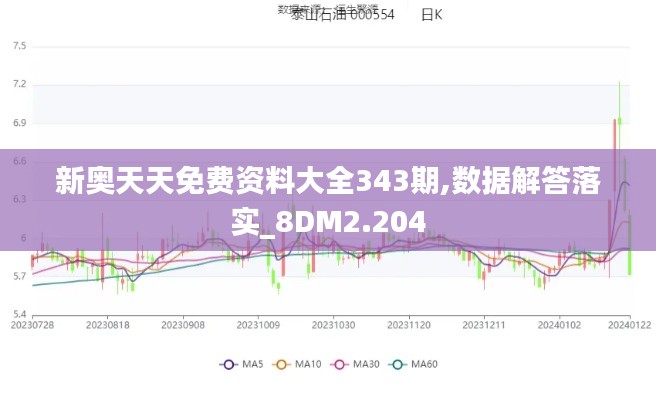Toggle the MA5 legend series
The width and height of the screenshot is (656, 400).
pos(241,364)
